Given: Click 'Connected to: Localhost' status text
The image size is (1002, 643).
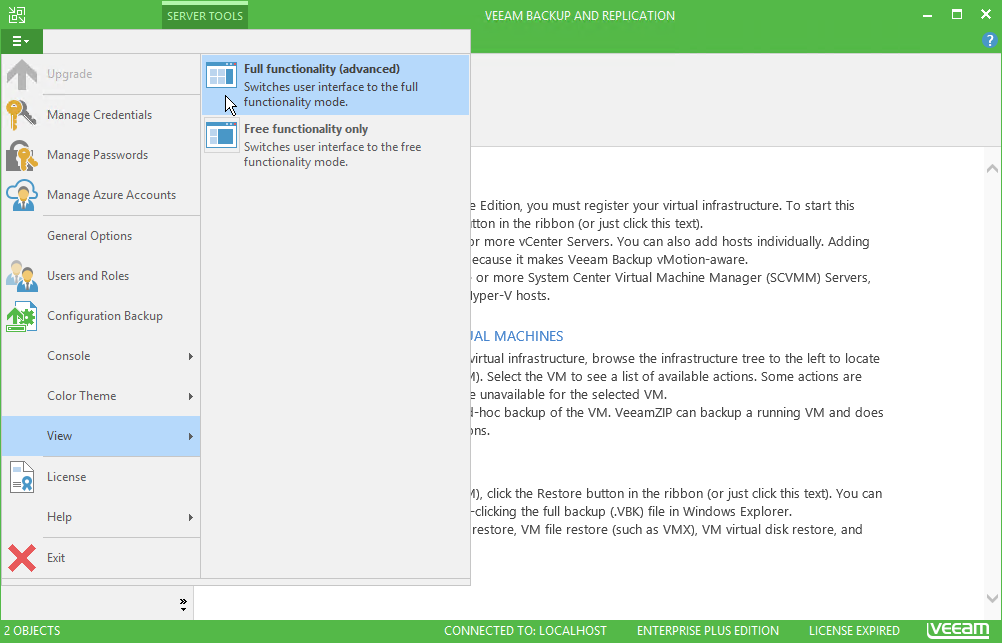Looking at the screenshot, I should point(525,631).
